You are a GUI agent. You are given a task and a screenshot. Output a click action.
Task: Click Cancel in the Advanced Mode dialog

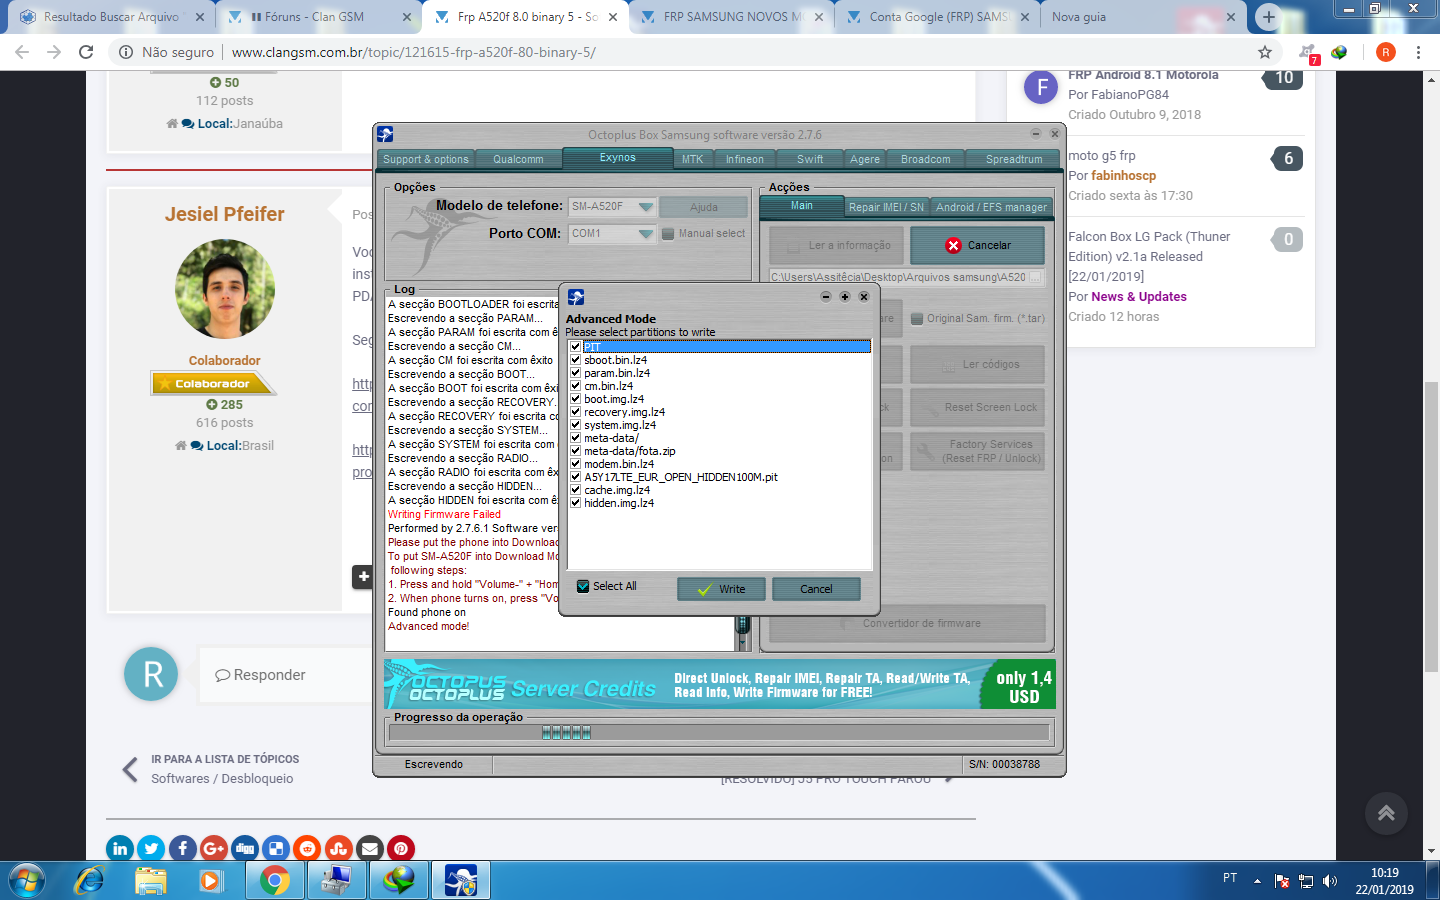816,589
